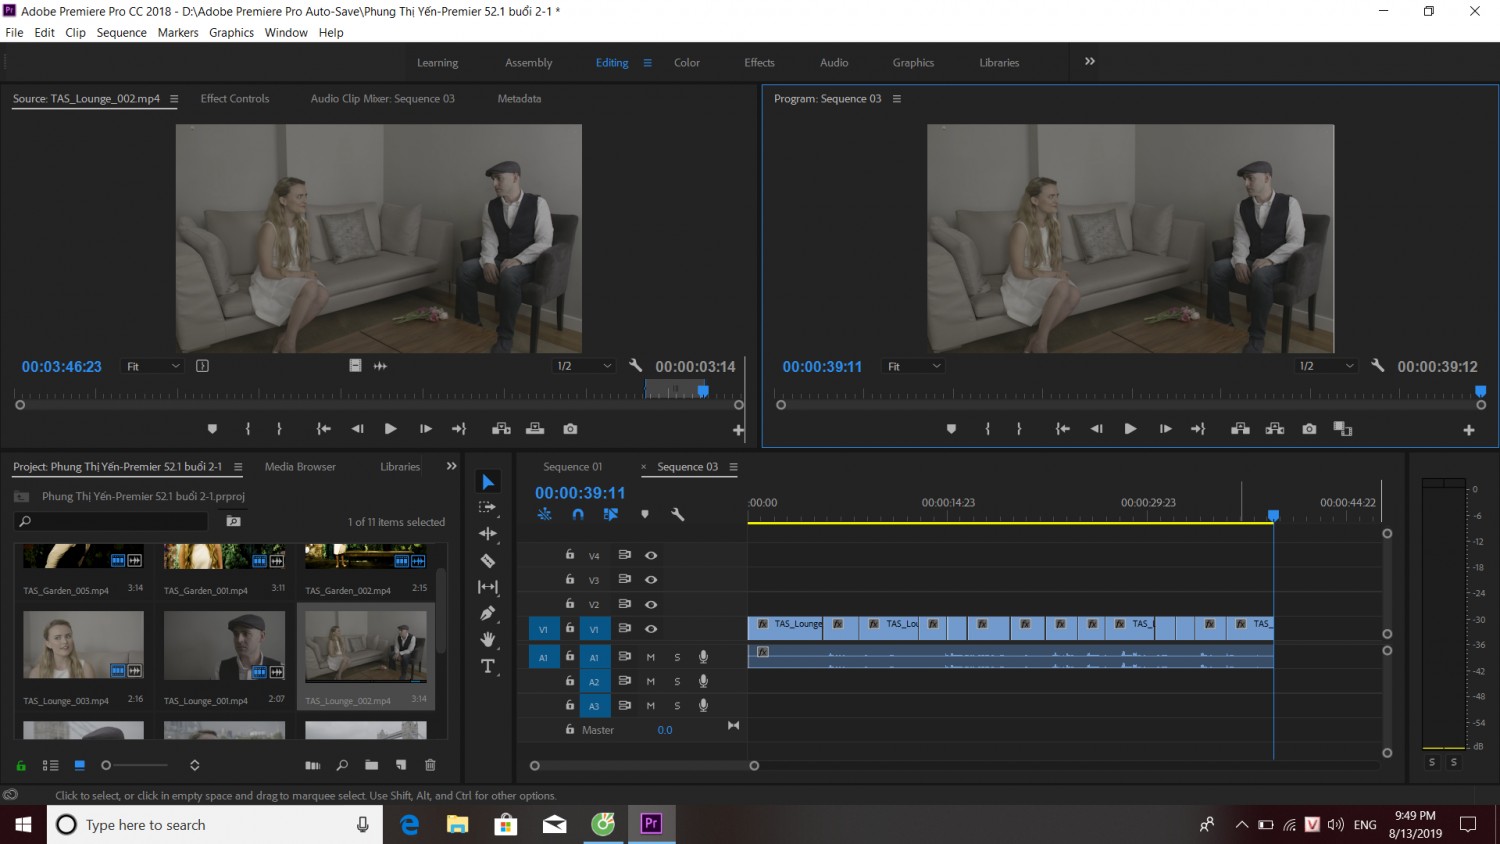
Task: Select the Pen tool
Action: coord(488,613)
